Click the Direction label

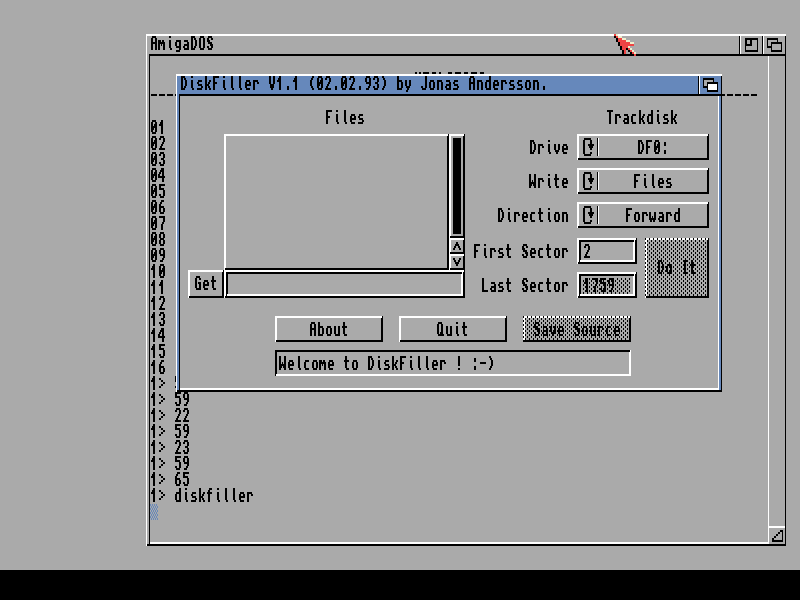[x=533, y=215]
